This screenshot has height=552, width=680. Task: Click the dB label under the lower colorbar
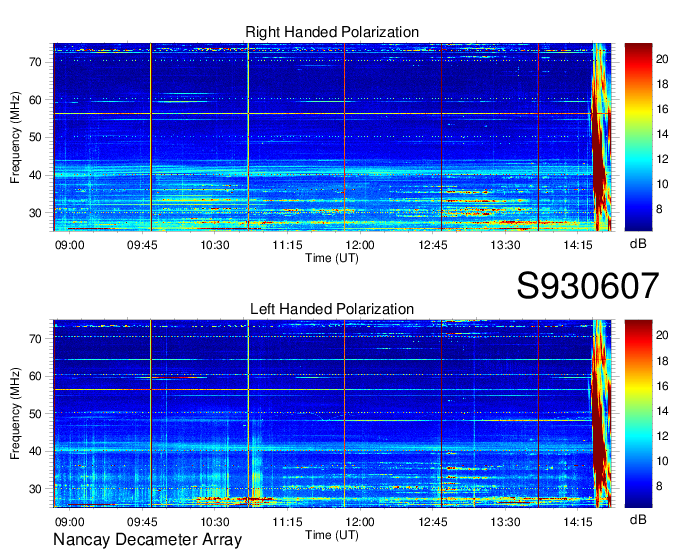638,520
